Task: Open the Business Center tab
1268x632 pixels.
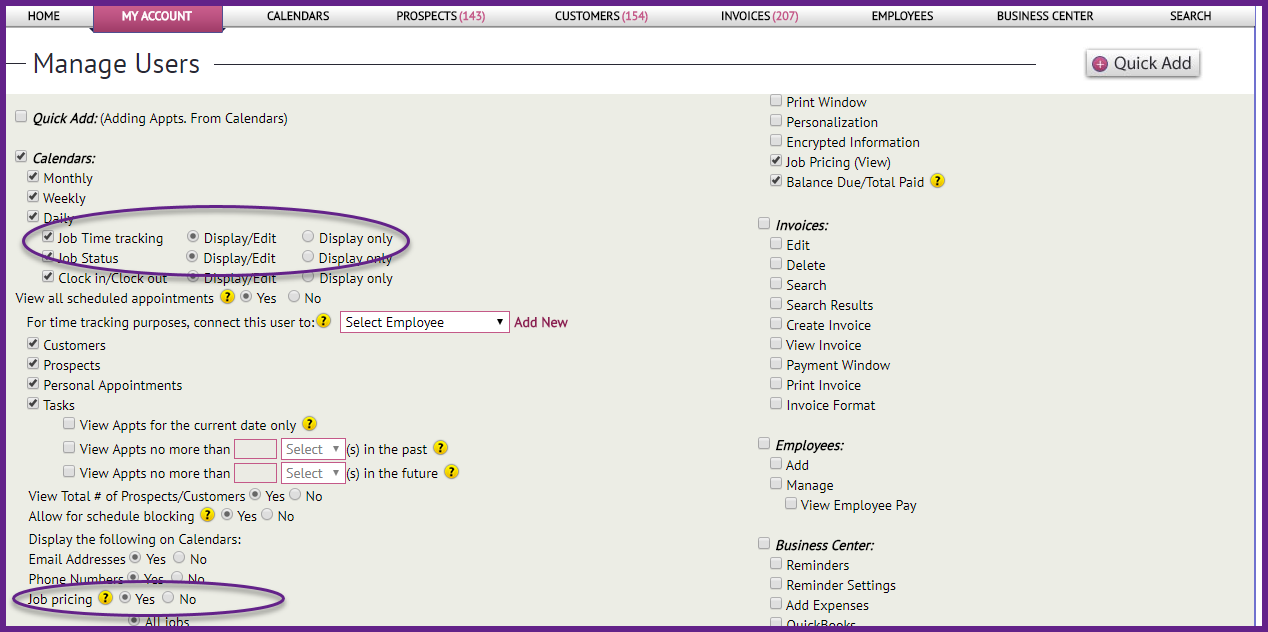Action: [1045, 16]
